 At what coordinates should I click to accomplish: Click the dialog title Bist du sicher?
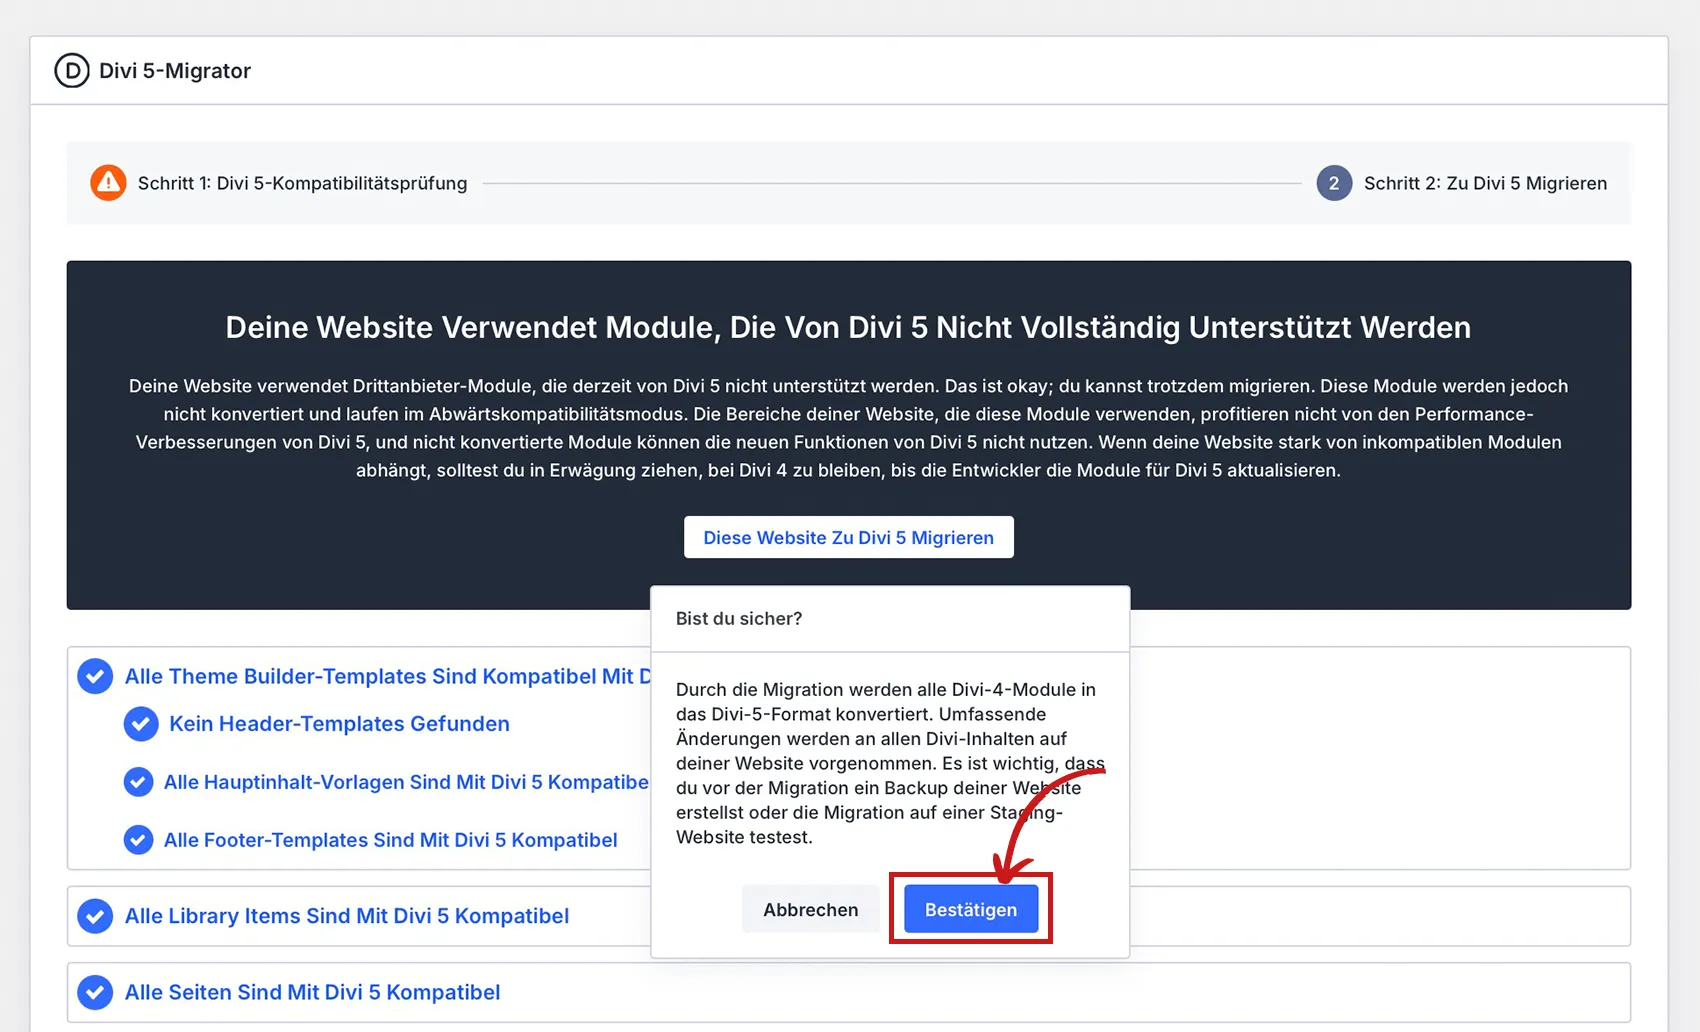click(x=737, y=618)
